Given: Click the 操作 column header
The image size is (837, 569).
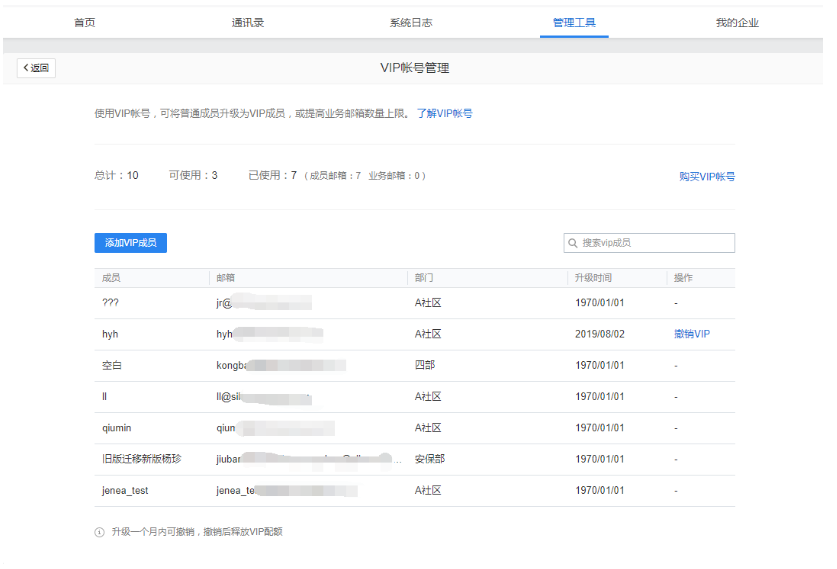Looking at the screenshot, I should (x=683, y=278).
